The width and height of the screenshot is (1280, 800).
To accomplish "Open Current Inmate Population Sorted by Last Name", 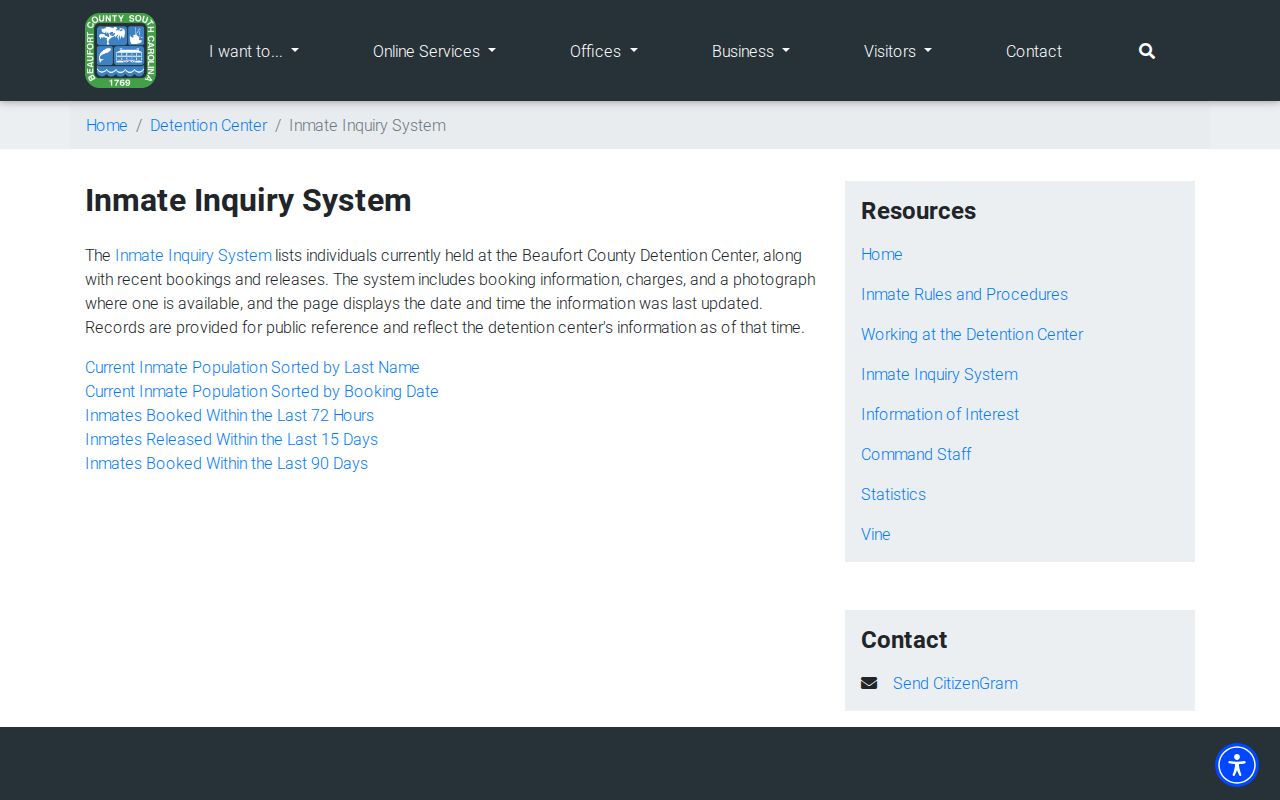I will point(252,367).
